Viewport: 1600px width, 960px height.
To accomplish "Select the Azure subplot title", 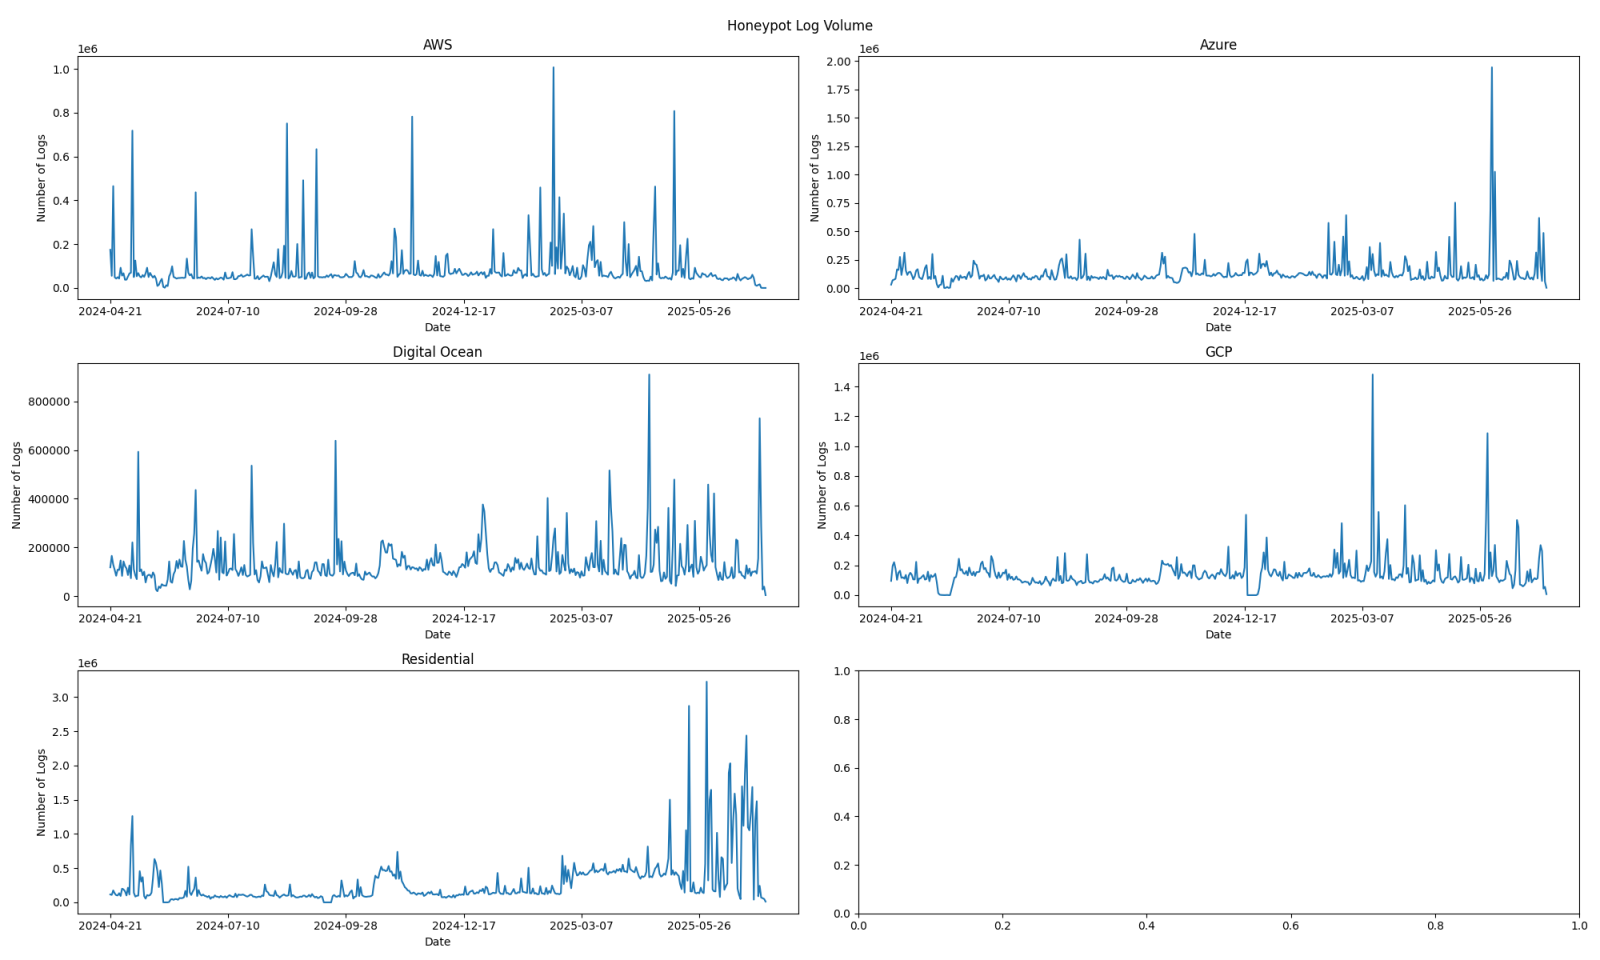I will [x=1218, y=45].
